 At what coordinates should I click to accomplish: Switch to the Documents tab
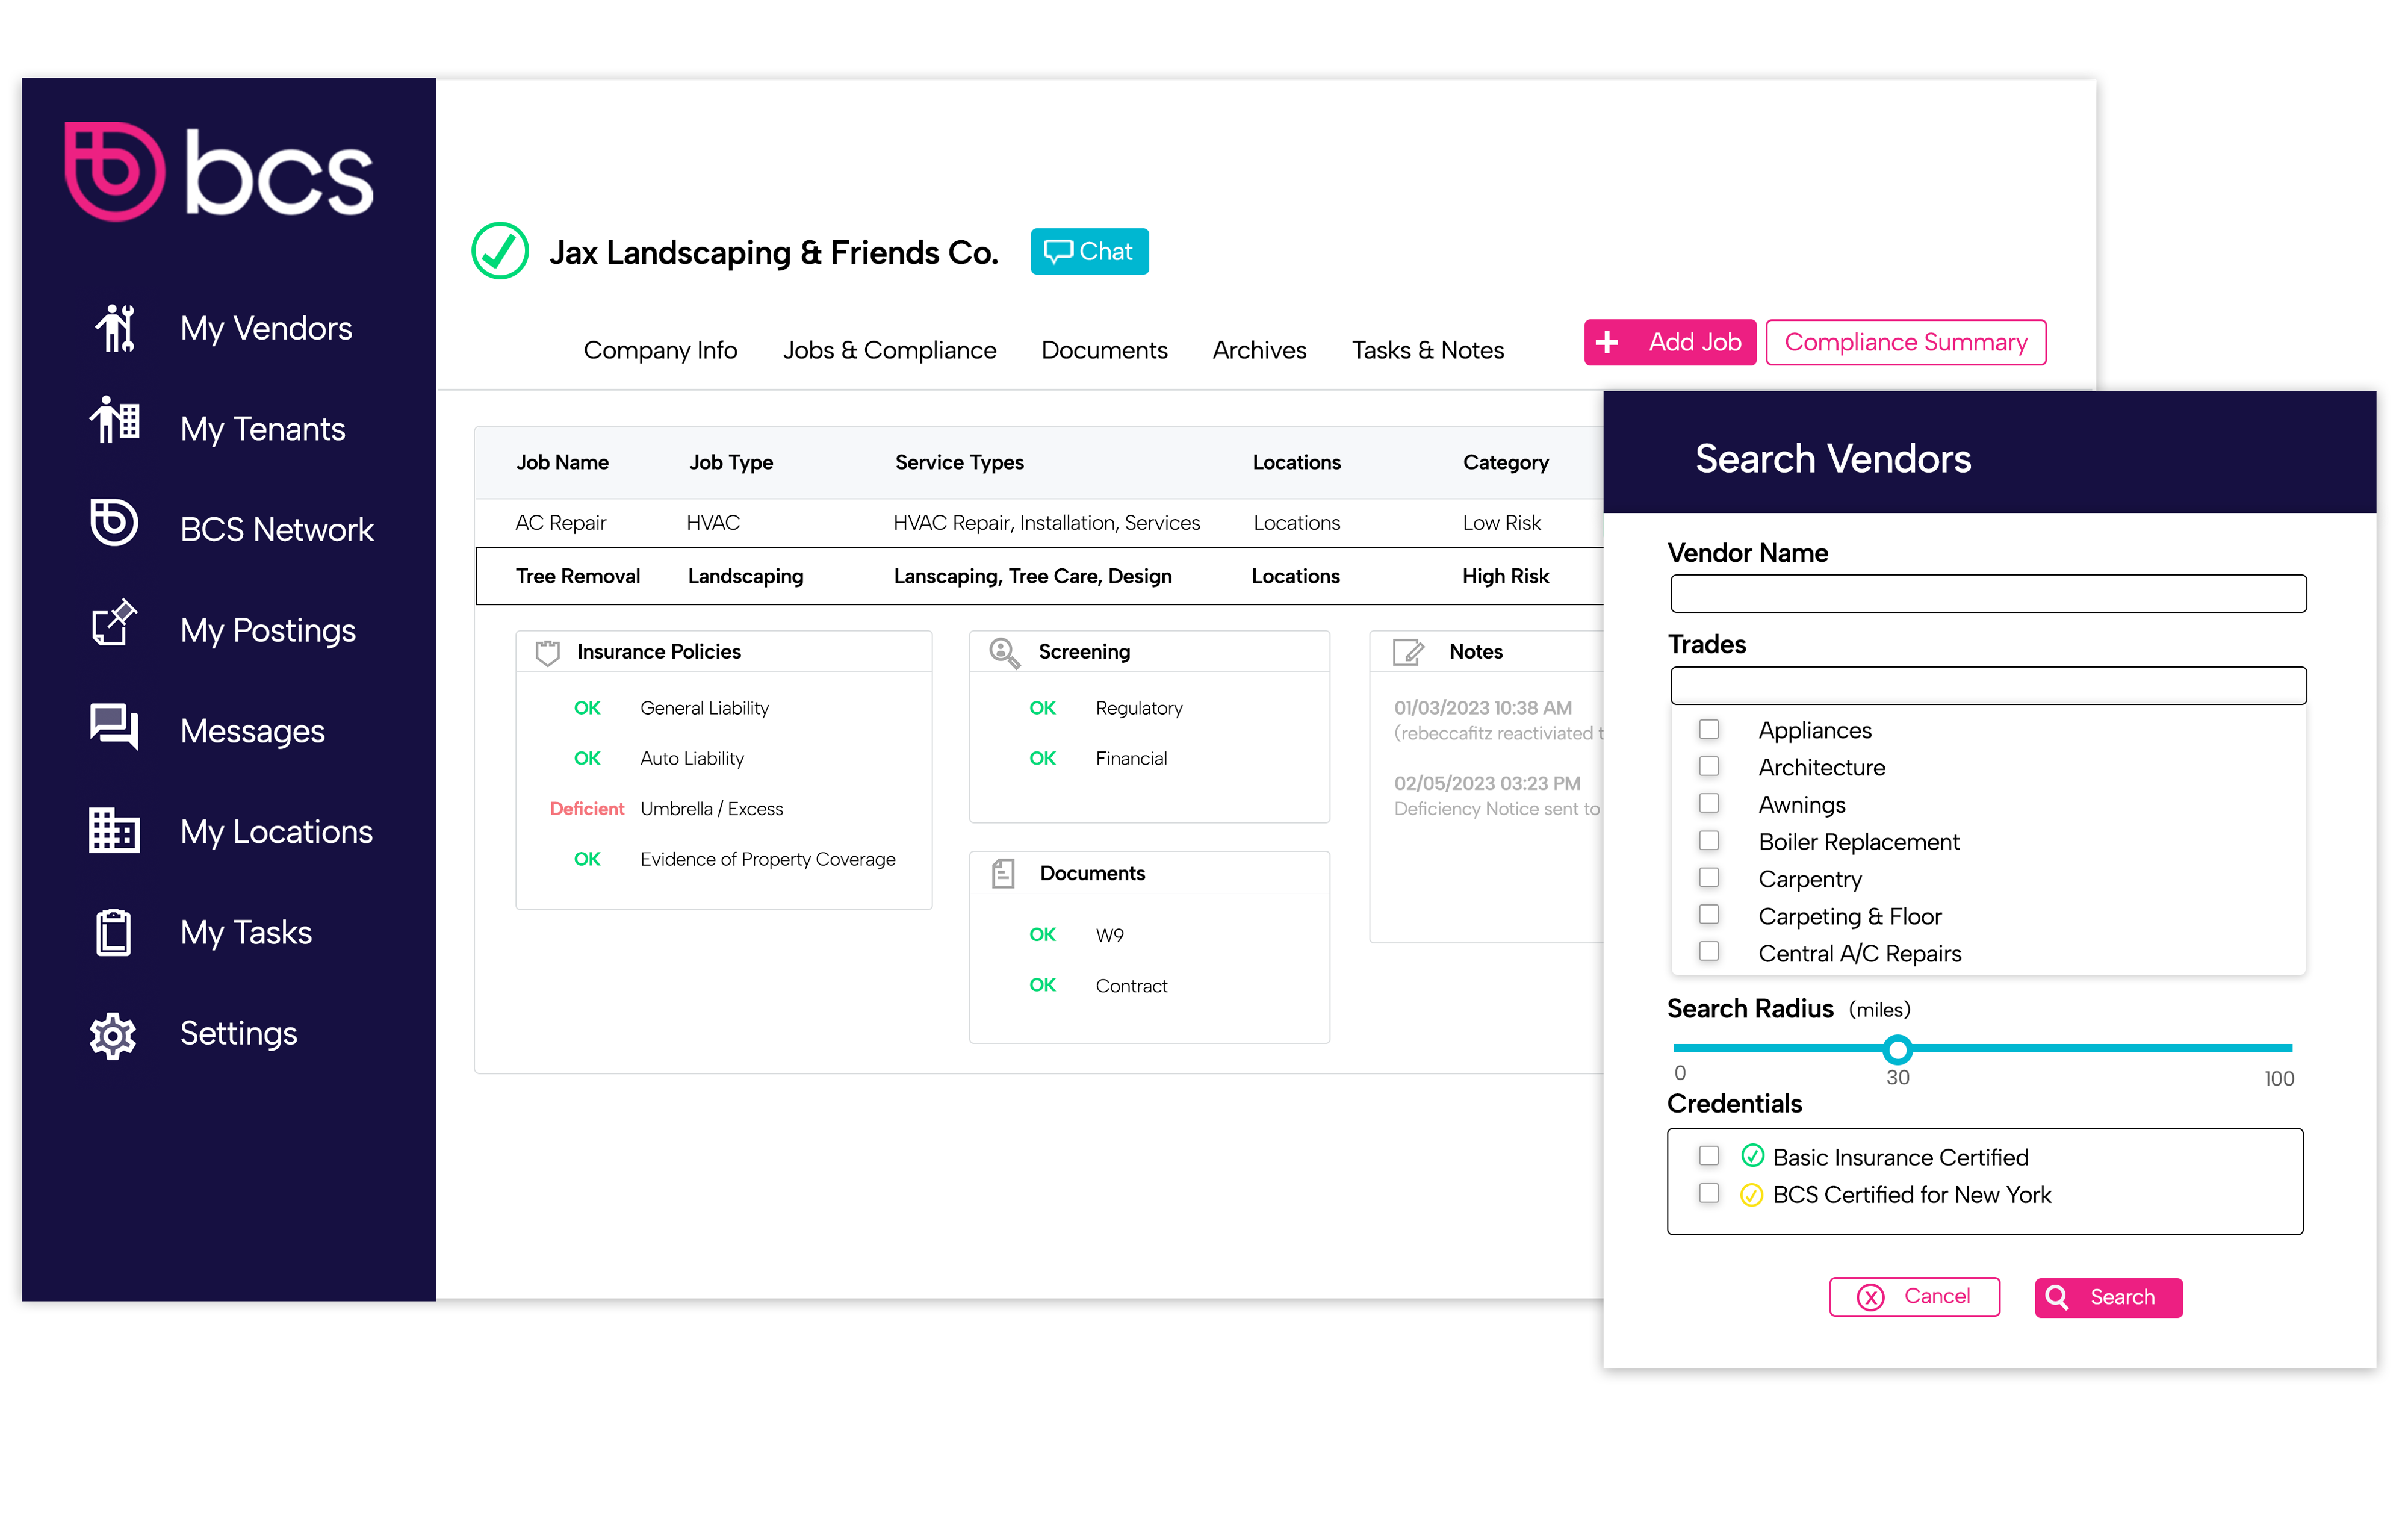point(1104,350)
